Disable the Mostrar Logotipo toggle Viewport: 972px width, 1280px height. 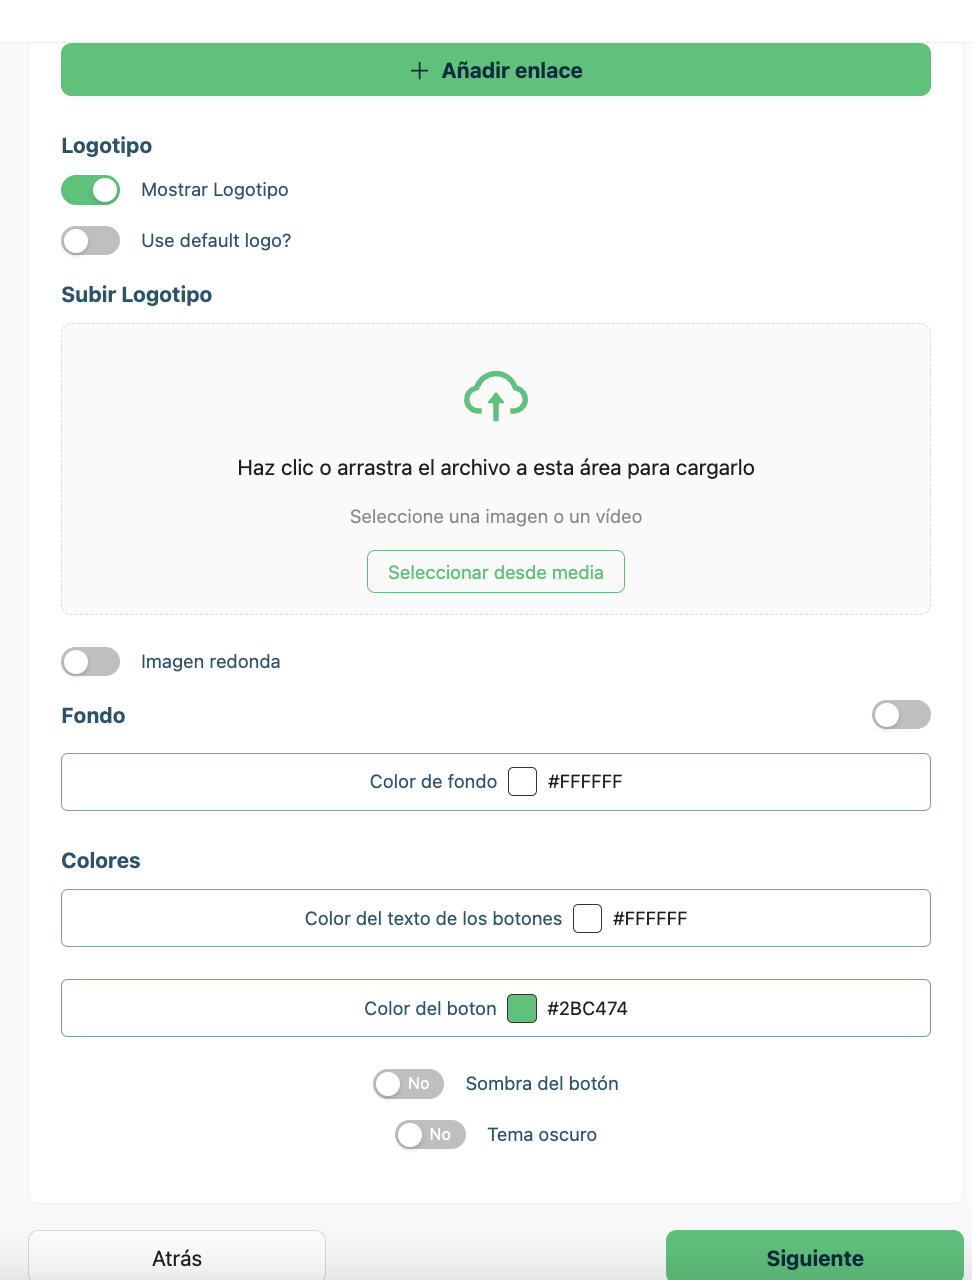pyautogui.click(x=91, y=190)
